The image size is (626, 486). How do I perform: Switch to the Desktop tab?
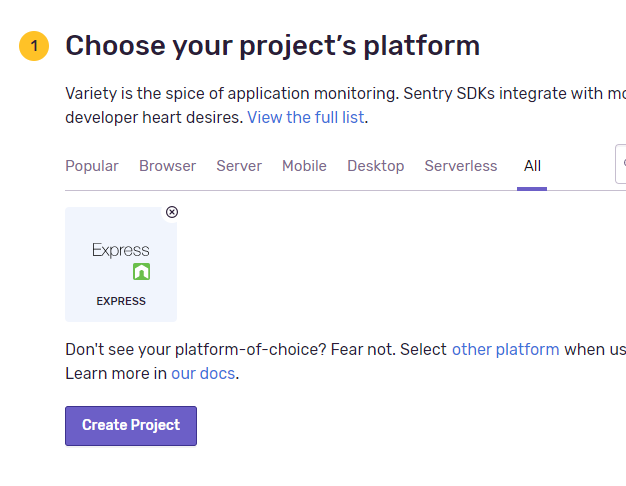click(375, 166)
